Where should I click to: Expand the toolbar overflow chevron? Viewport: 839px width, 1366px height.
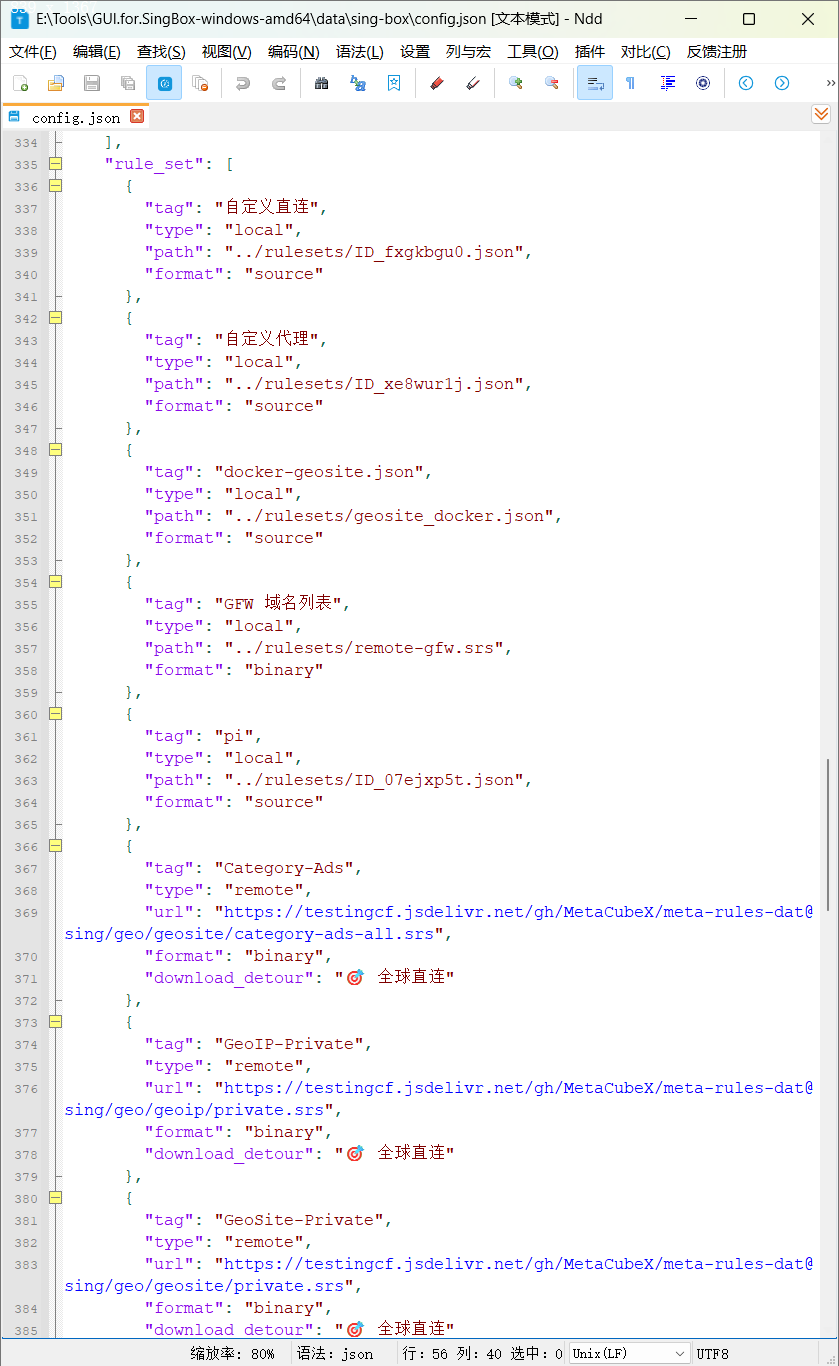point(830,83)
